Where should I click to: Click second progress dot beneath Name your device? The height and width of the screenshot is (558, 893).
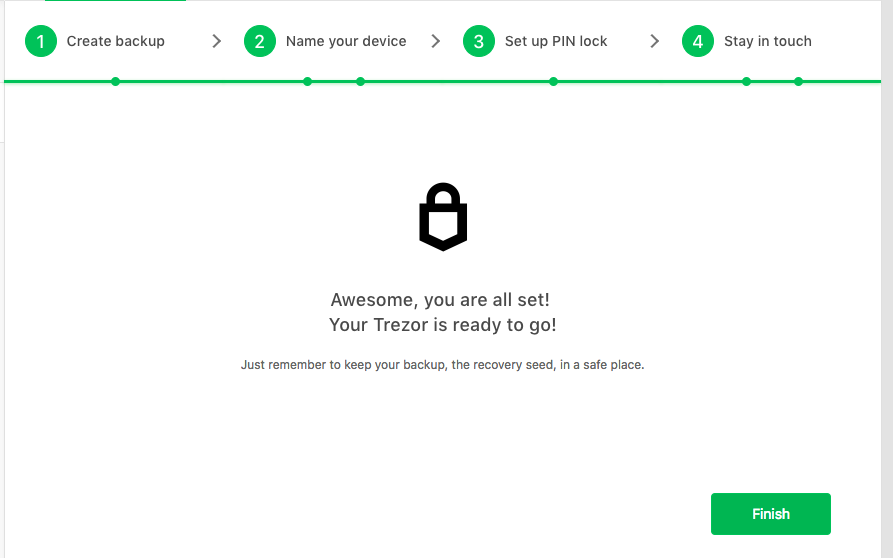[361, 81]
